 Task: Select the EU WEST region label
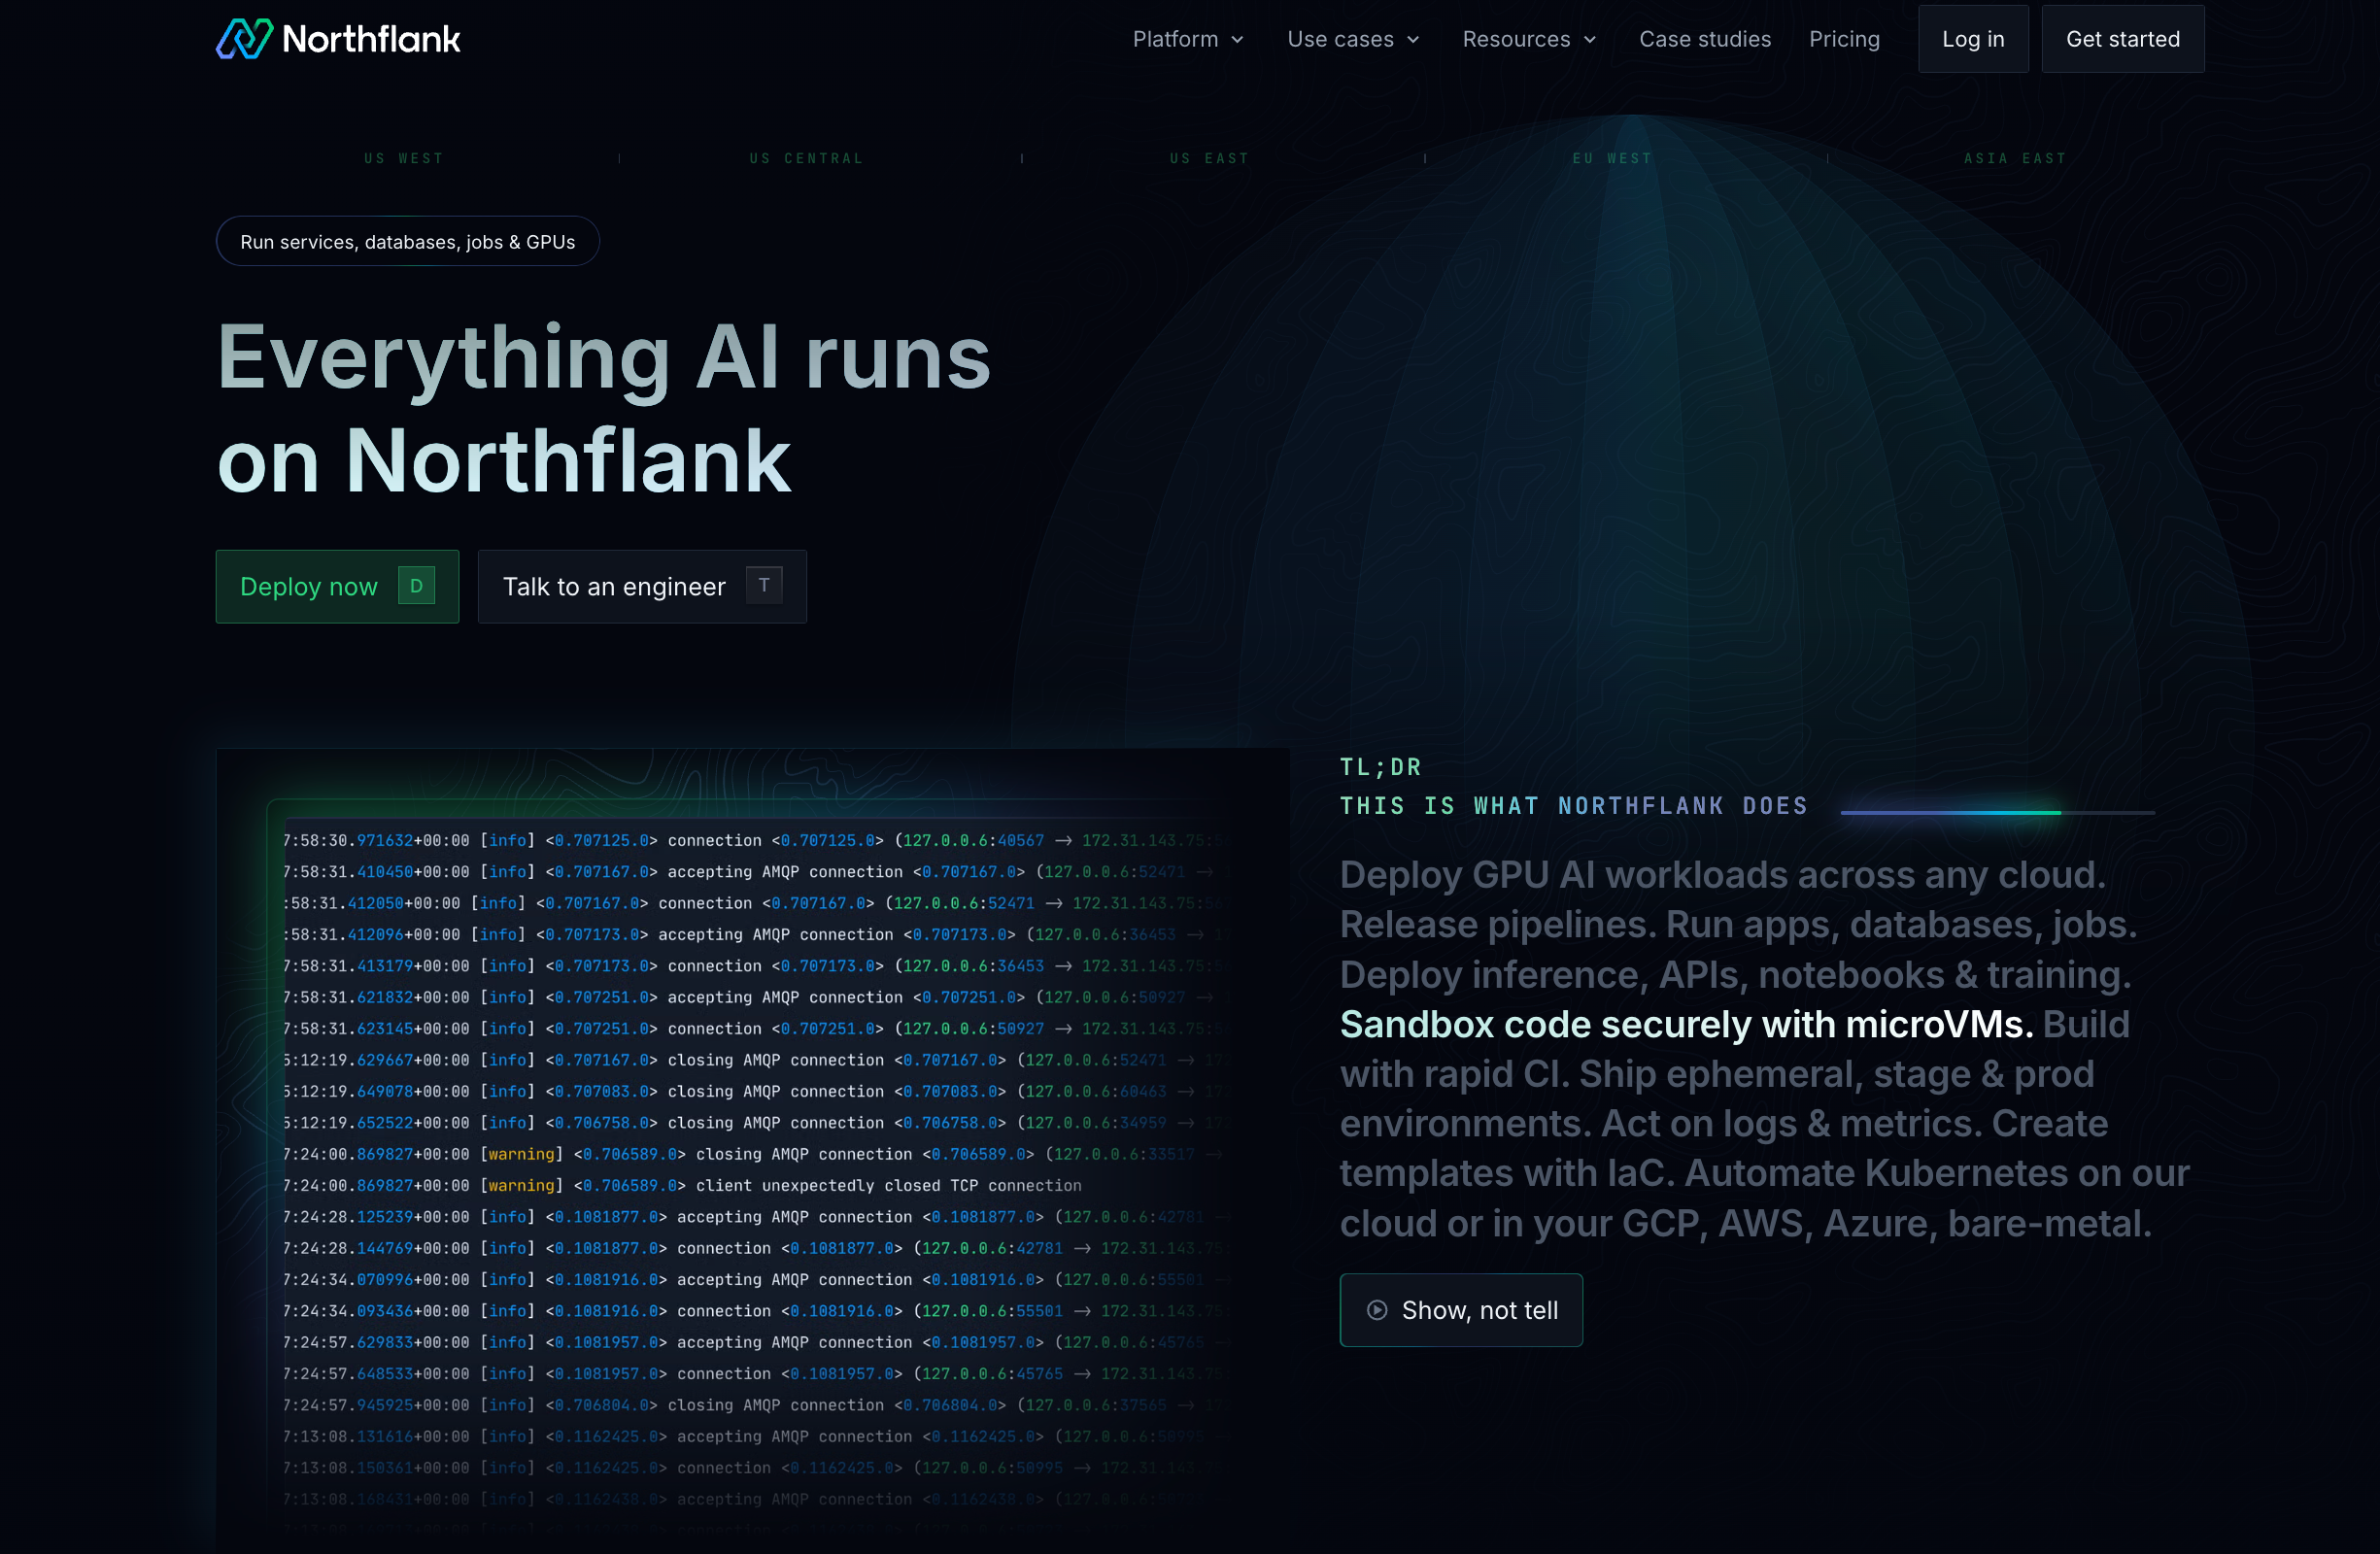pos(1612,158)
